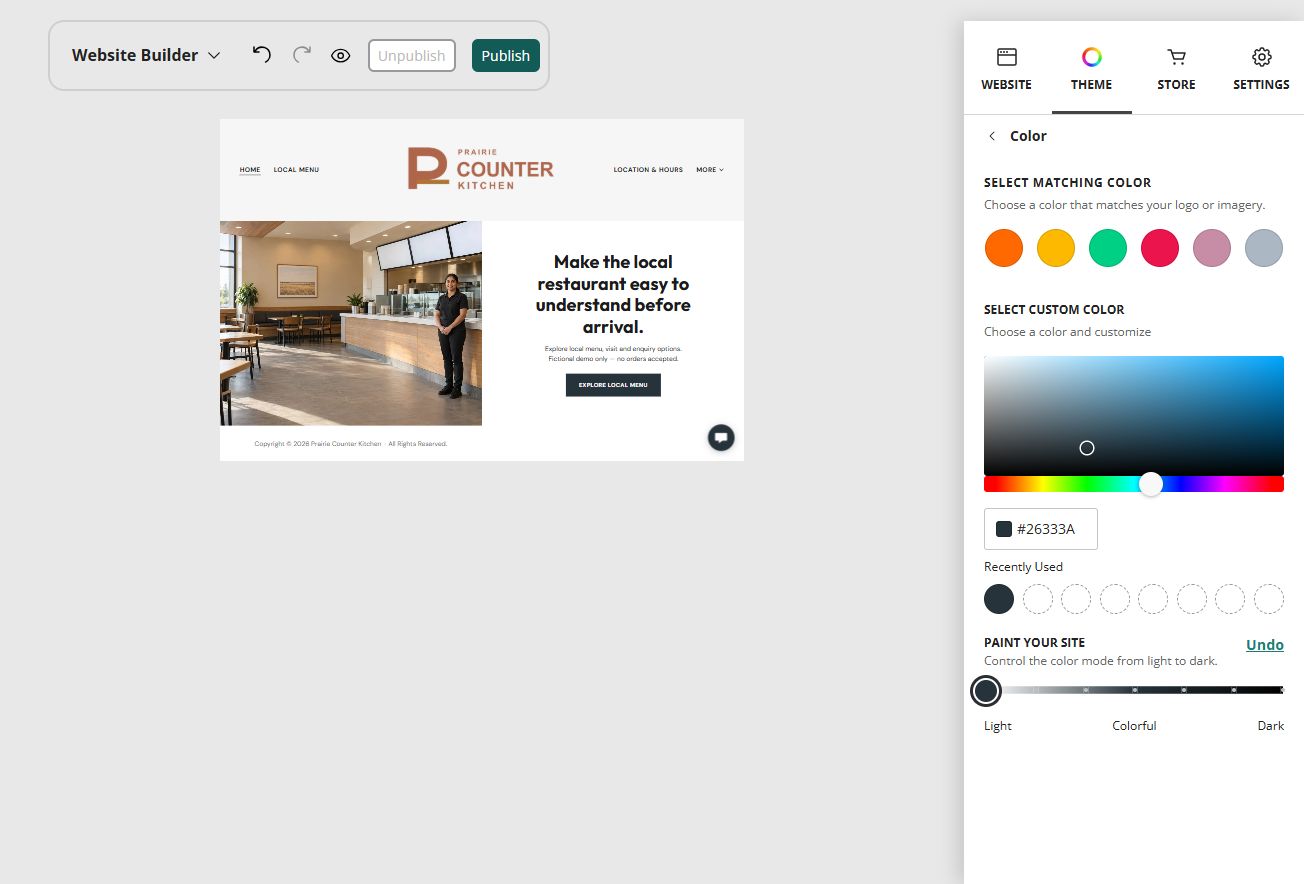The width and height of the screenshot is (1304, 884).
Task: Click the 'Select Matching Color' heading
Action: [x=1068, y=183]
